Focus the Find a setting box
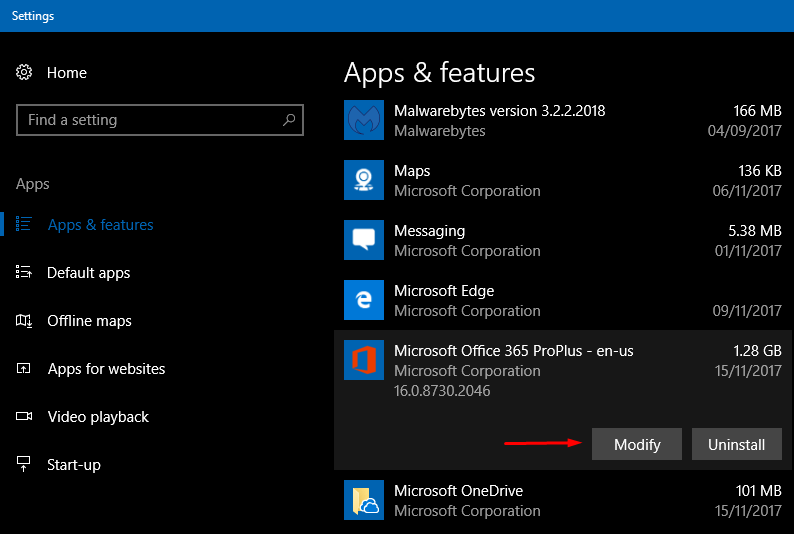 point(160,120)
